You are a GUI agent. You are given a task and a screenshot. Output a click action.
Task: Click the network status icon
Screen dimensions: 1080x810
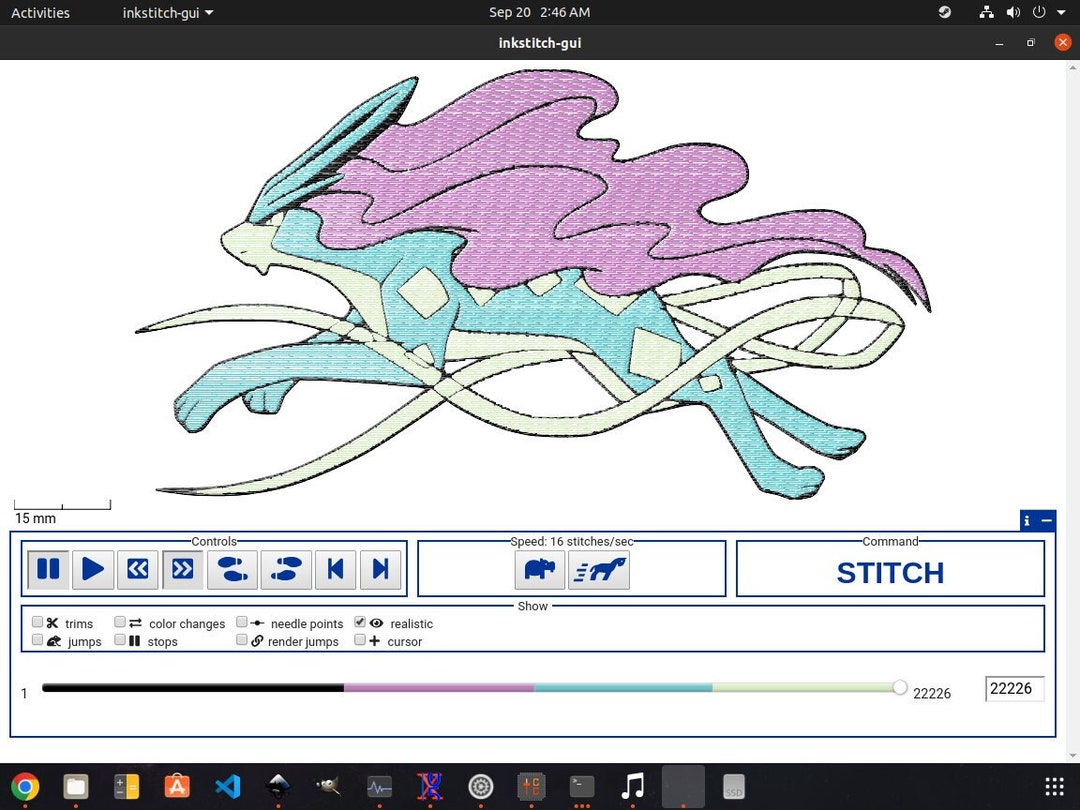(986, 12)
